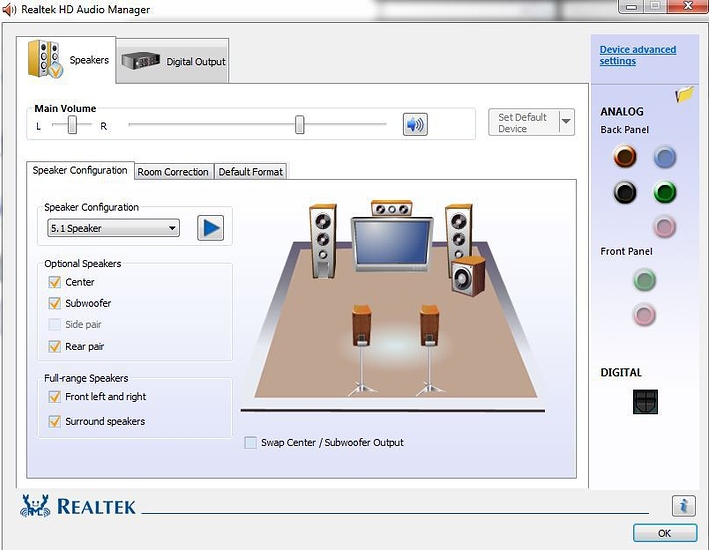Select the black back panel audio jack
The height and width of the screenshot is (550, 709).
point(625,192)
